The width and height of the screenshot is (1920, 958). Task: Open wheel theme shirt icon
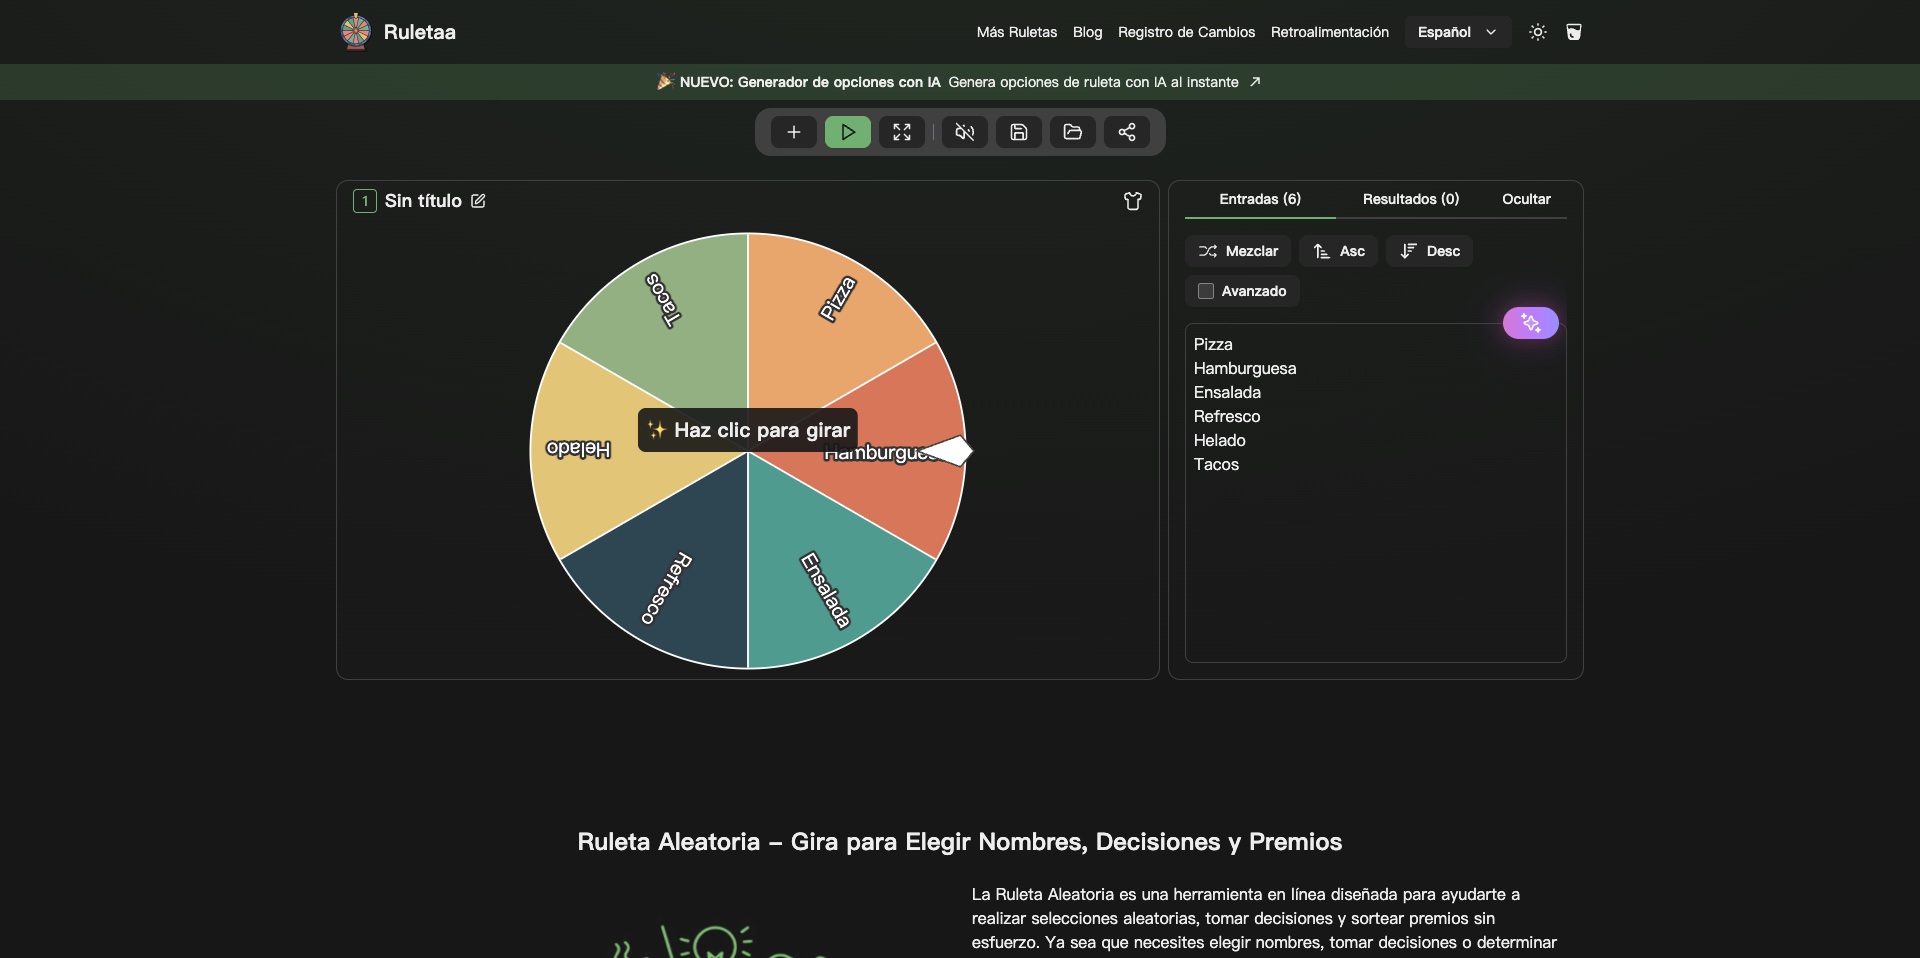(x=1133, y=201)
